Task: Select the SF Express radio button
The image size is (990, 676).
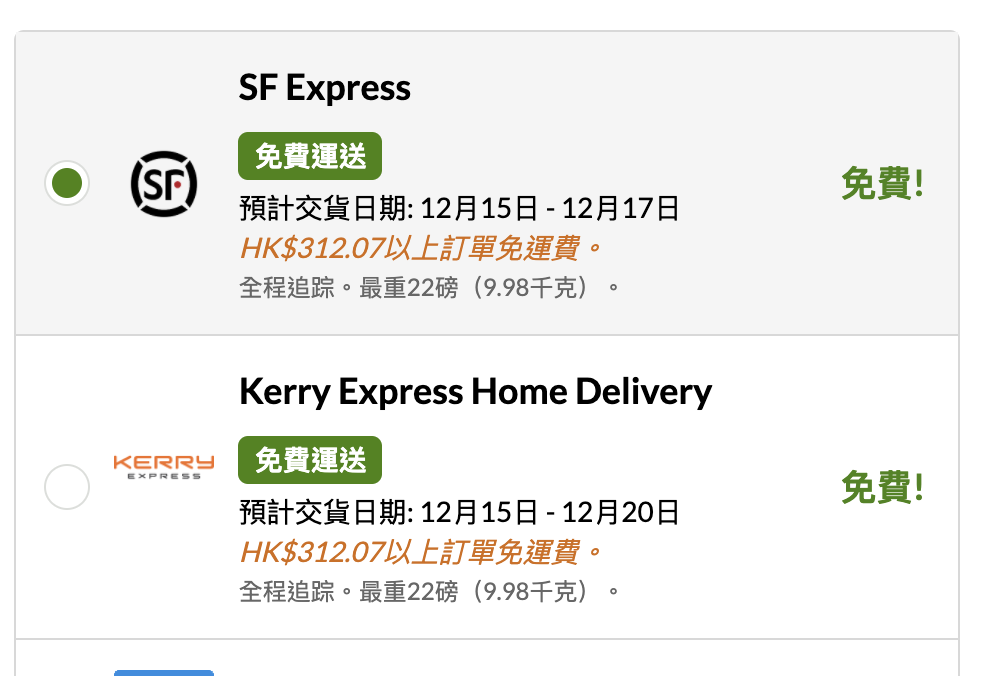Action: click(67, 183)
